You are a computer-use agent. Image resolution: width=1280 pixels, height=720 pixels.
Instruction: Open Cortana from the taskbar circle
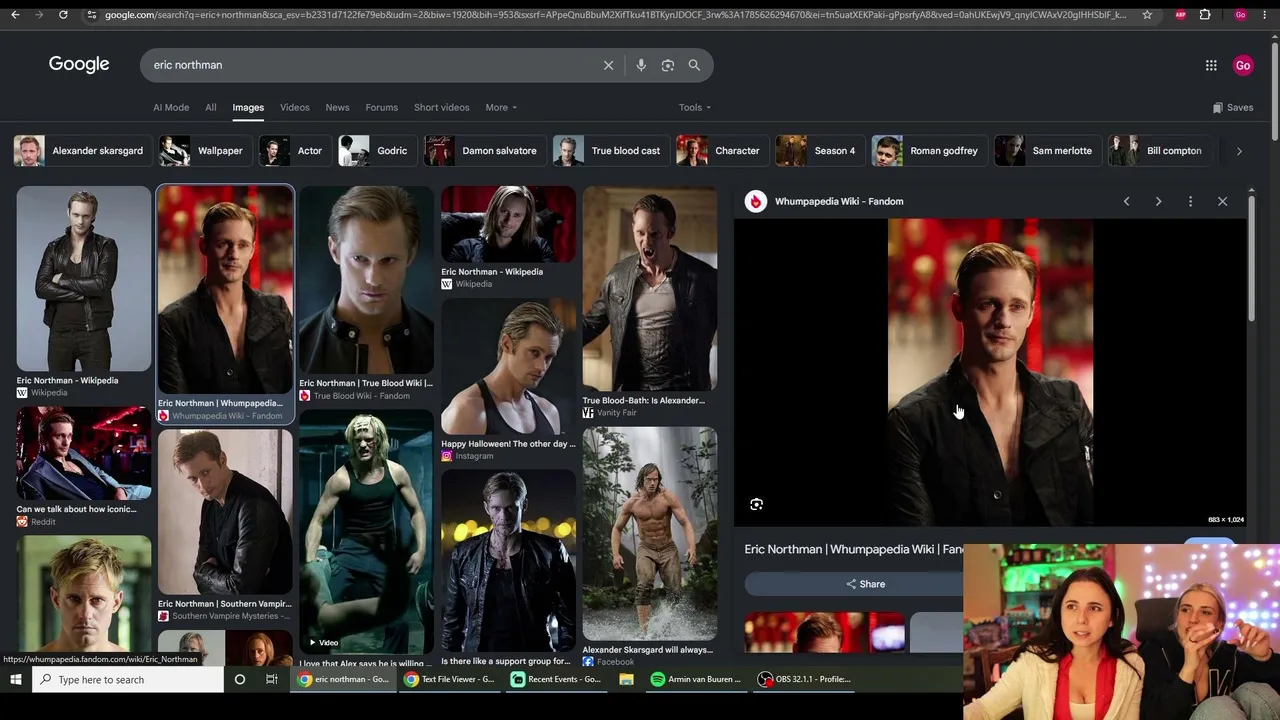(240, 680)
